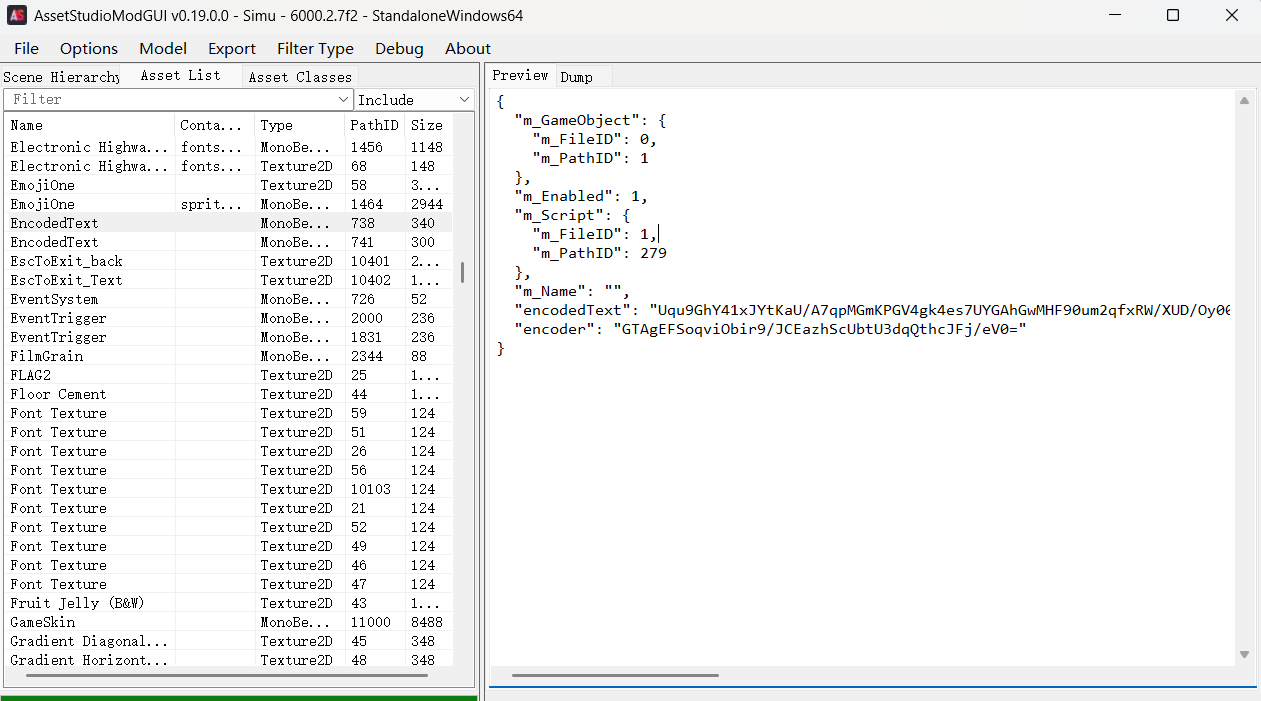The height and width of the screenshot is (701, 1261).
Task: Sort assets by the PathID column header
Action: (x=375, y=125)
